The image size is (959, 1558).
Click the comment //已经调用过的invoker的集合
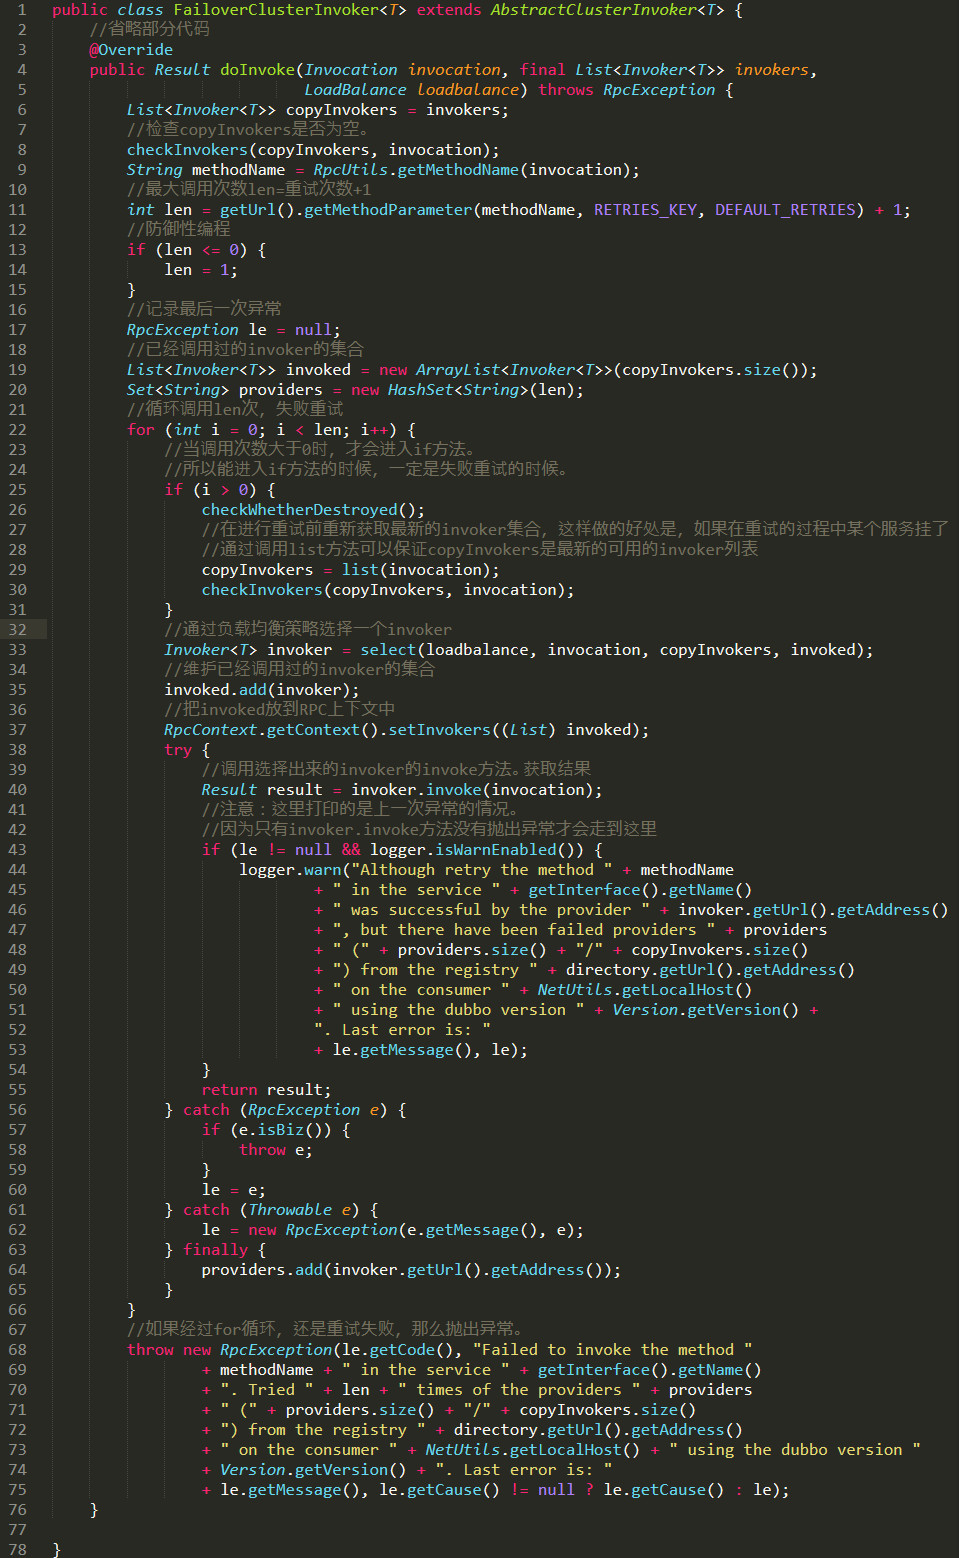245,350
